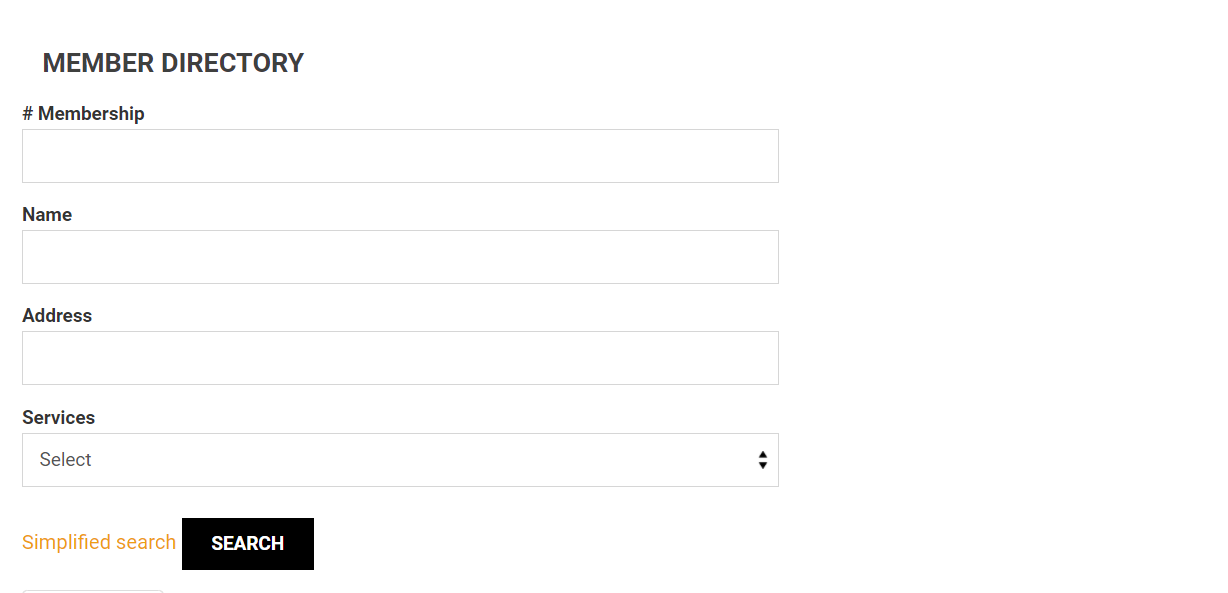1228x593 pixels.
Task: Click the black SEARCH button
Action: [248, 544]
